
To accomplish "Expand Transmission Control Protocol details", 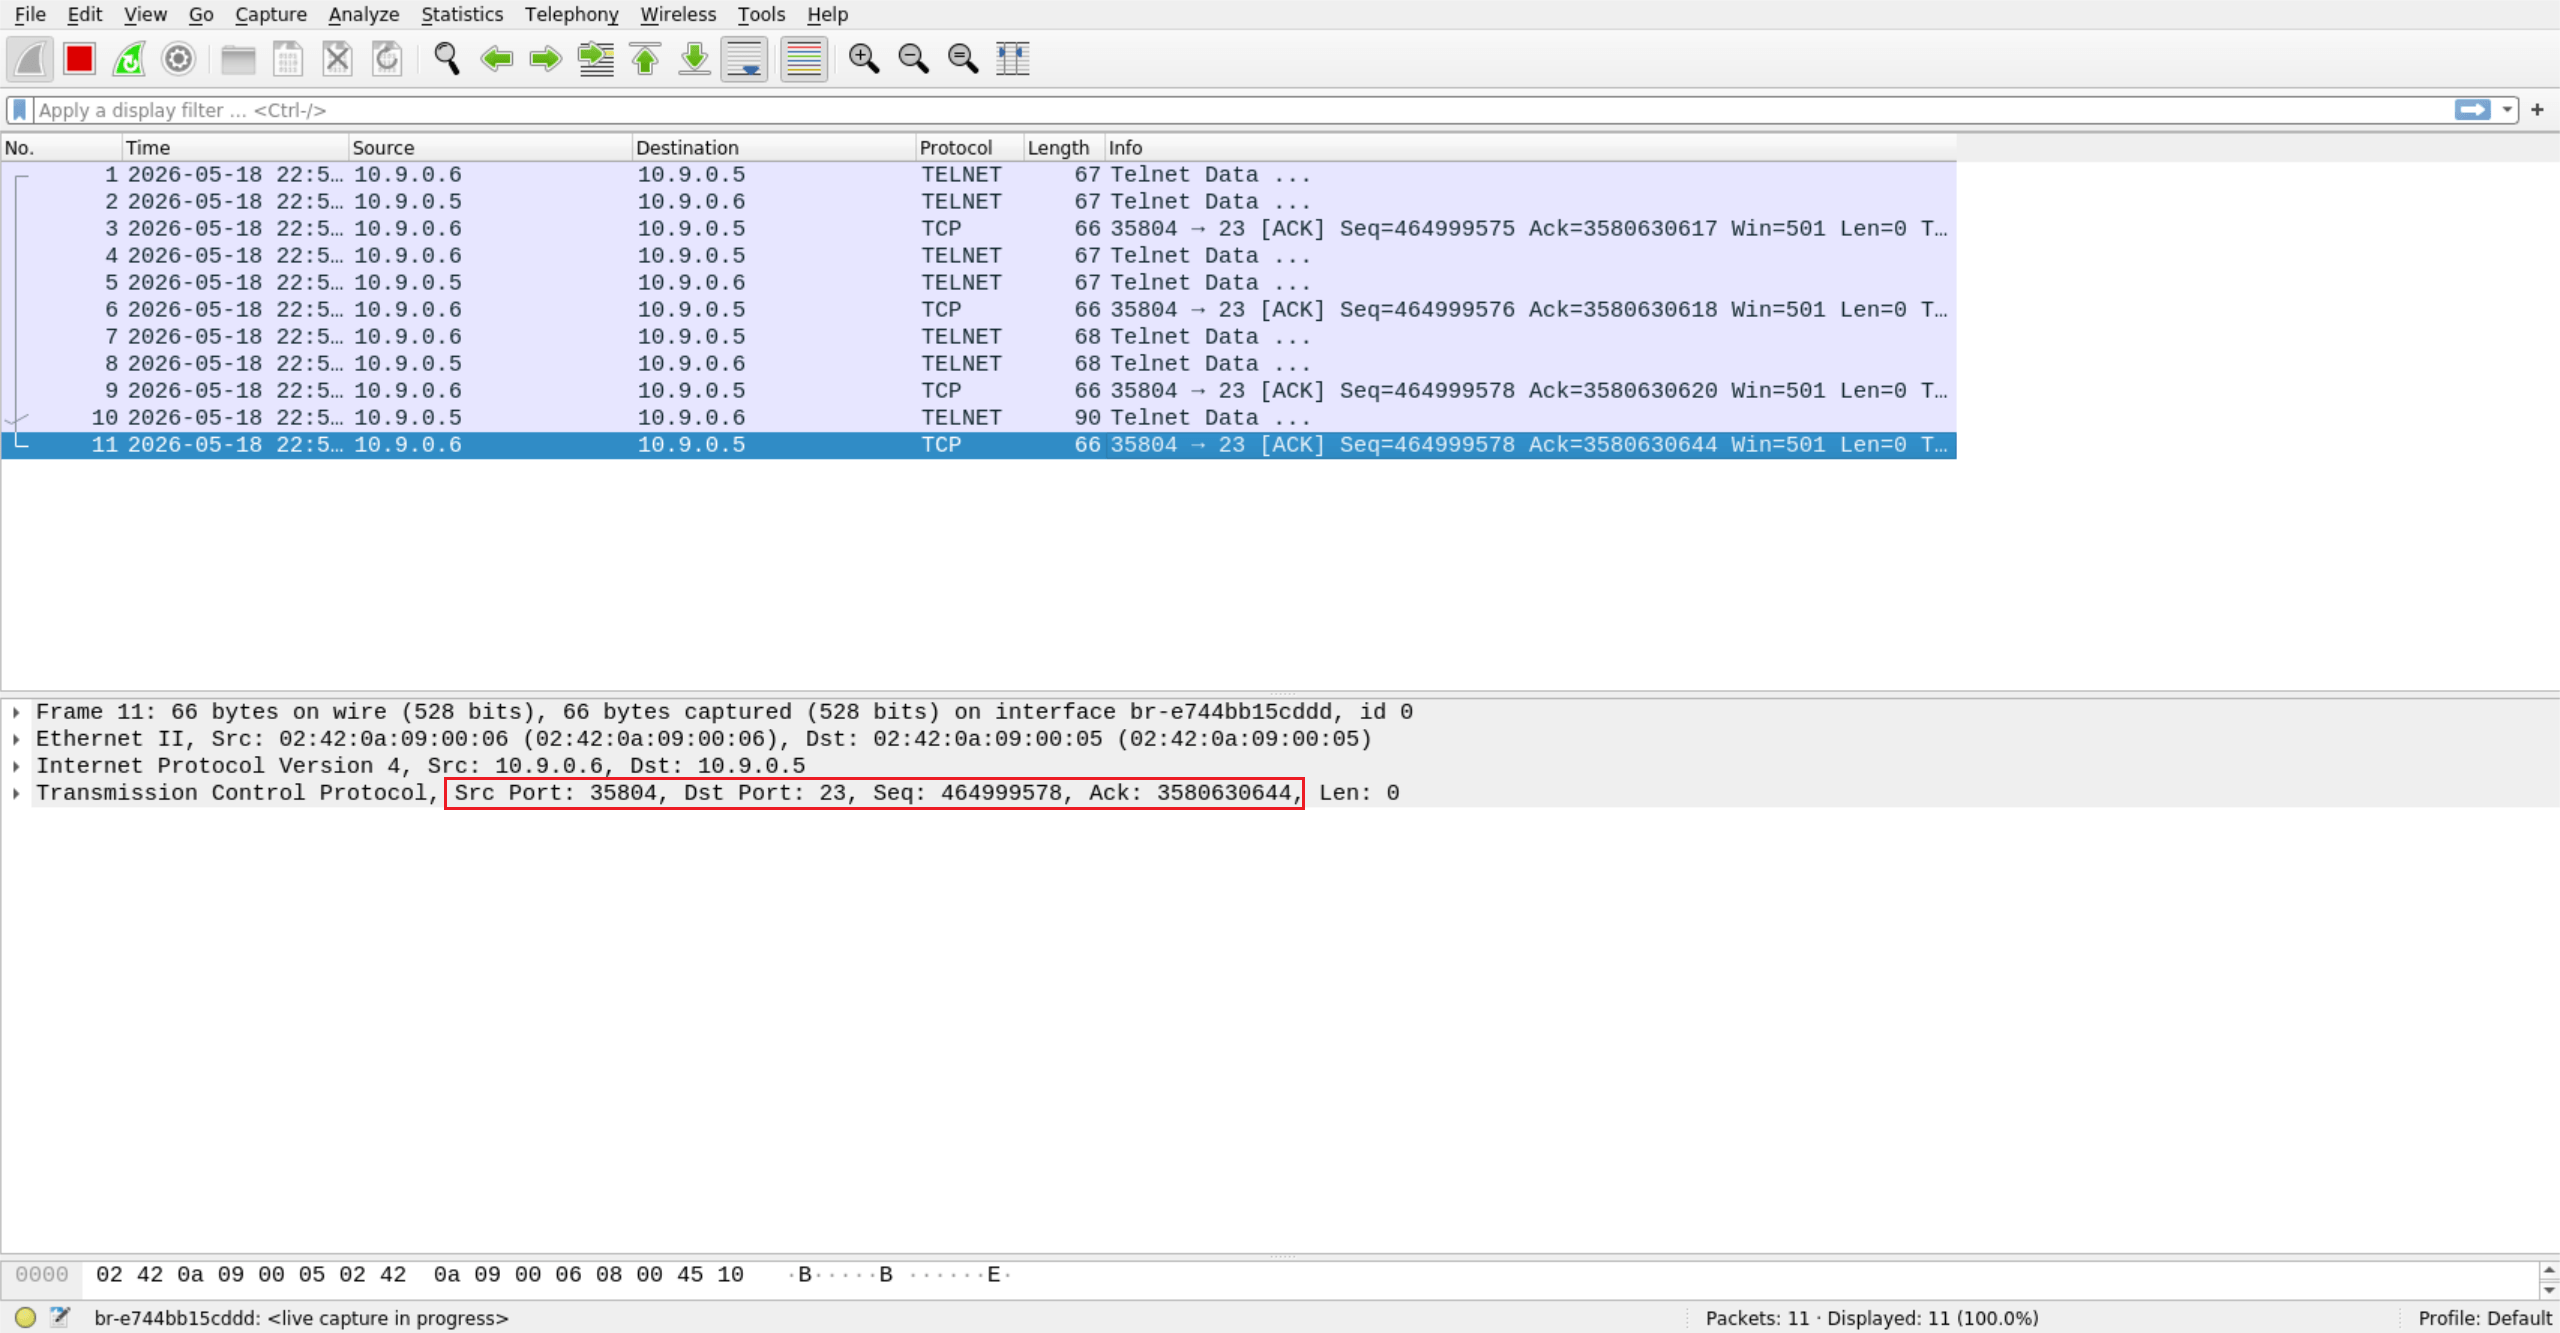I will pos(17,793).
